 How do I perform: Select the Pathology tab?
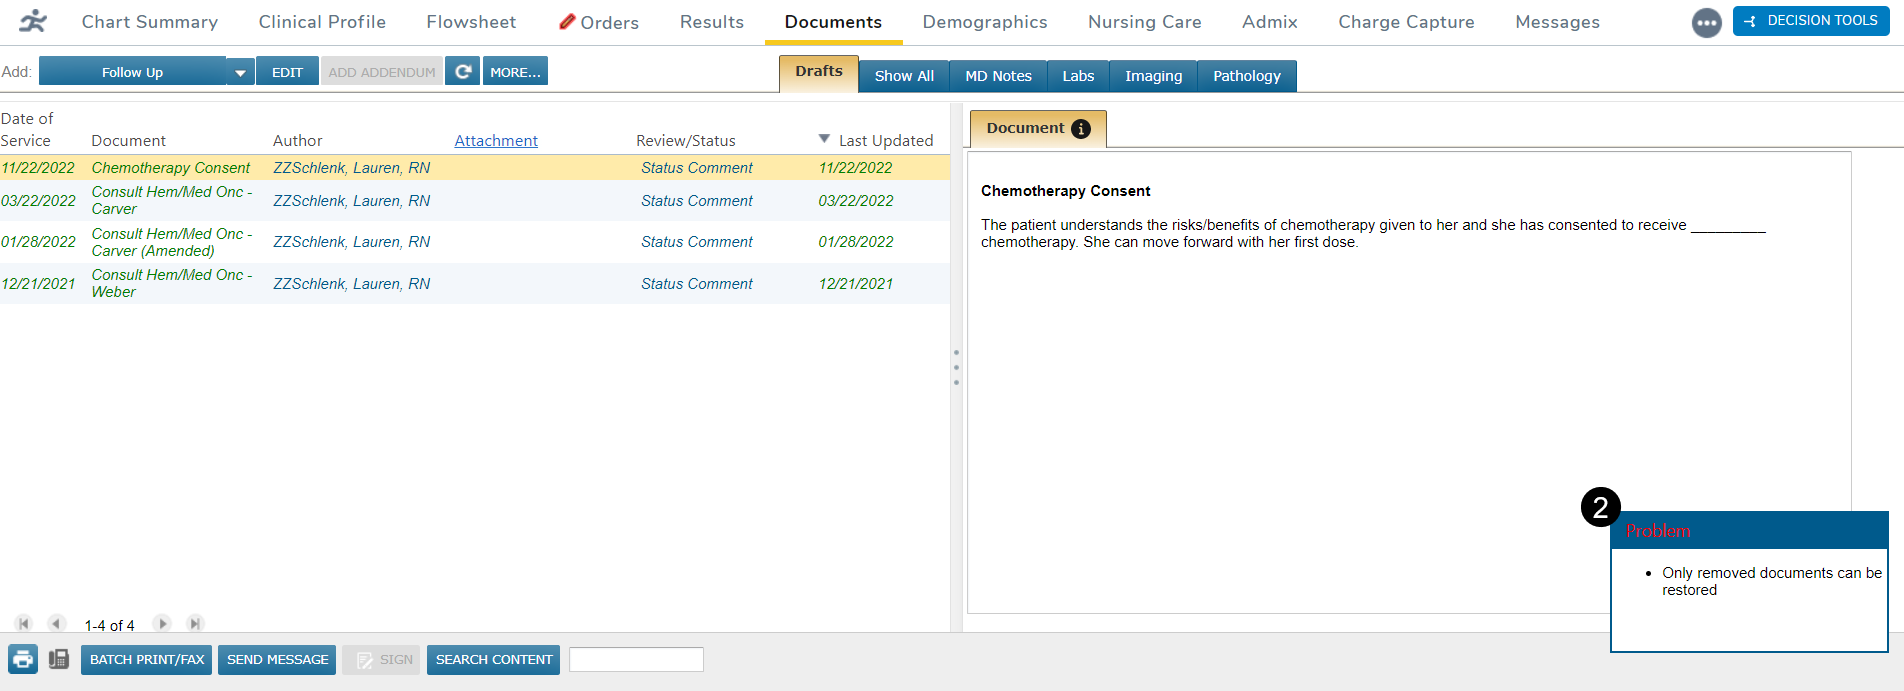pyautogui.click(x=1246, y=76)
